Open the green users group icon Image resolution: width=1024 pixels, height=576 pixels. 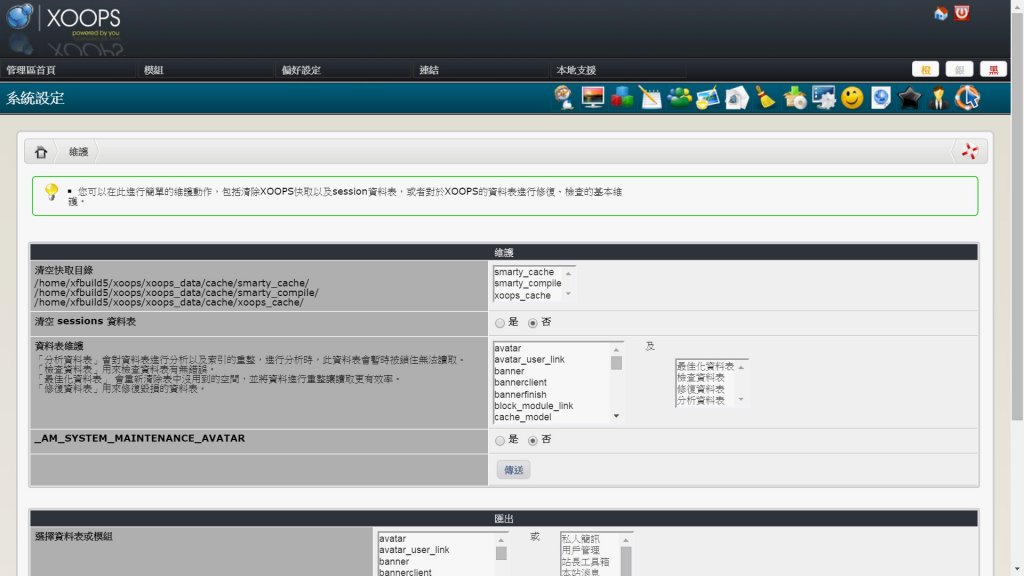pyautogui.click(x=679, y=98)
